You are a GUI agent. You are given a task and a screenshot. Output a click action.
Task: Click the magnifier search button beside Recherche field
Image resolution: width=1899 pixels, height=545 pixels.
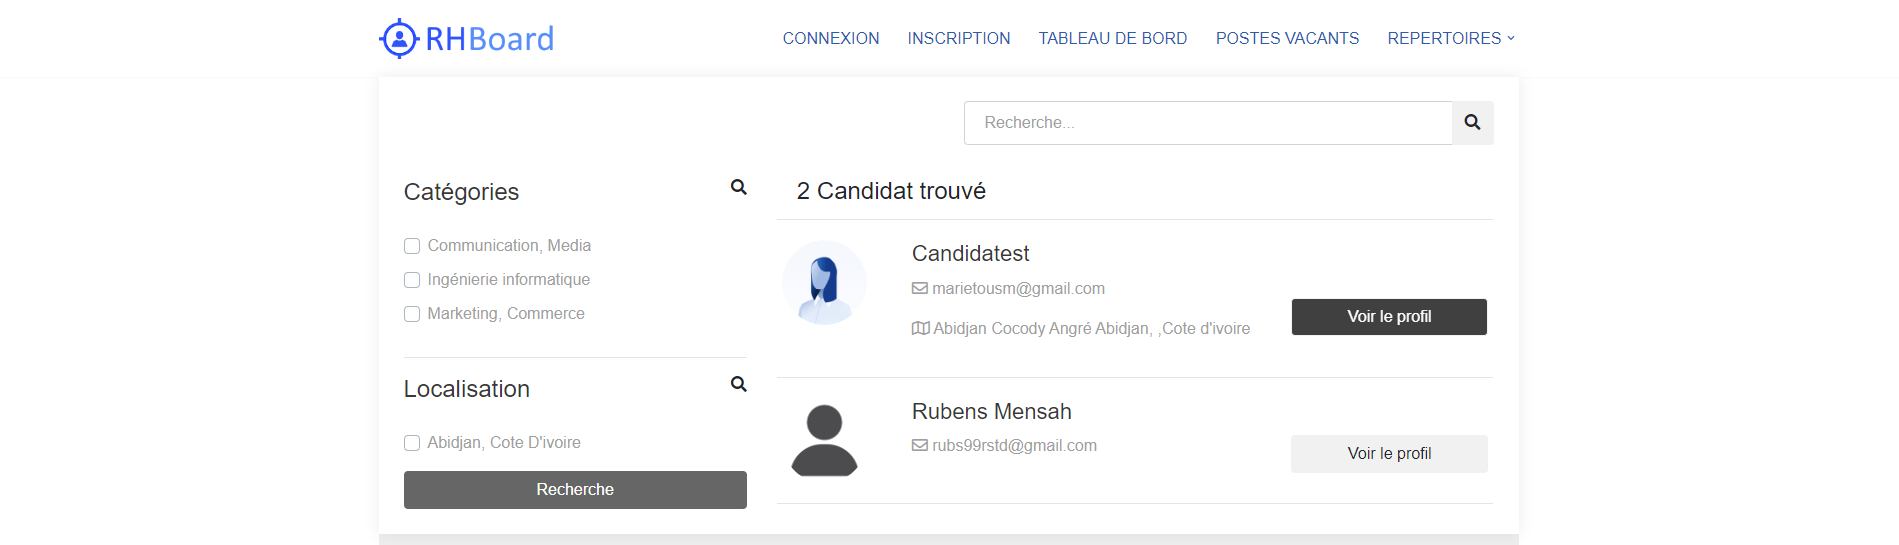point(1472,123)
